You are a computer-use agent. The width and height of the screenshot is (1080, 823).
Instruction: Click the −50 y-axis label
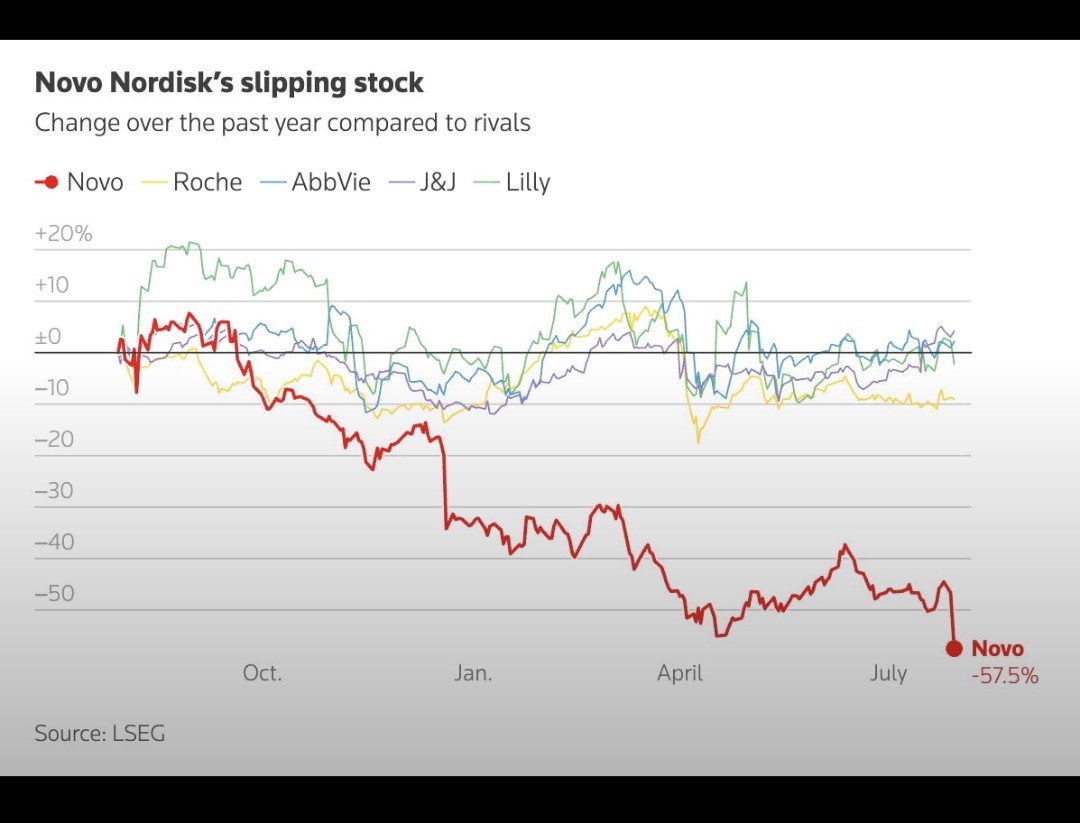pyautogui.click(x=55, y=593)
